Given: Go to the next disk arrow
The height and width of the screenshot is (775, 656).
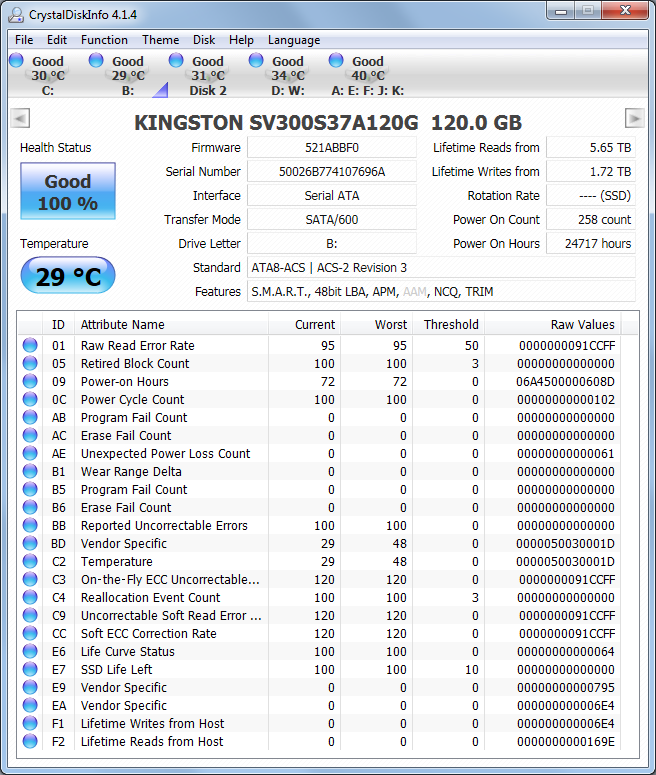Looking at the screenshot, I should [635, 118].
